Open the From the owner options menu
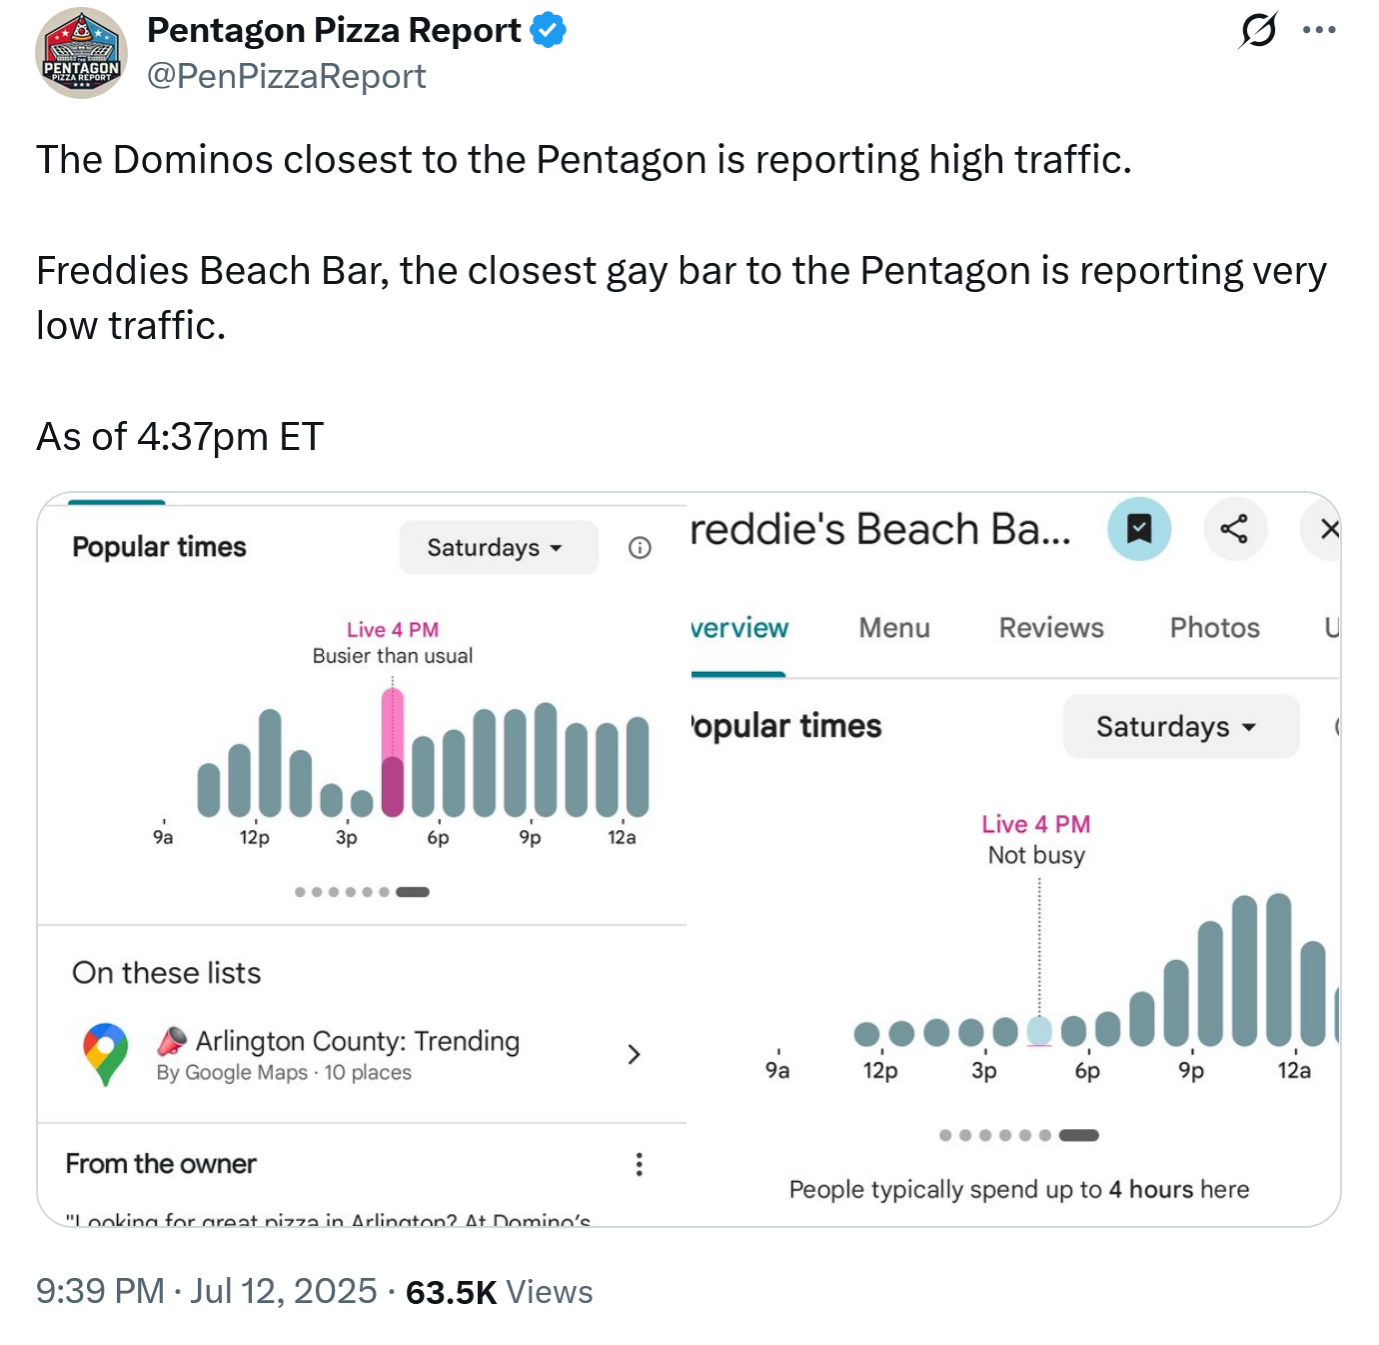 [639, 1164]
